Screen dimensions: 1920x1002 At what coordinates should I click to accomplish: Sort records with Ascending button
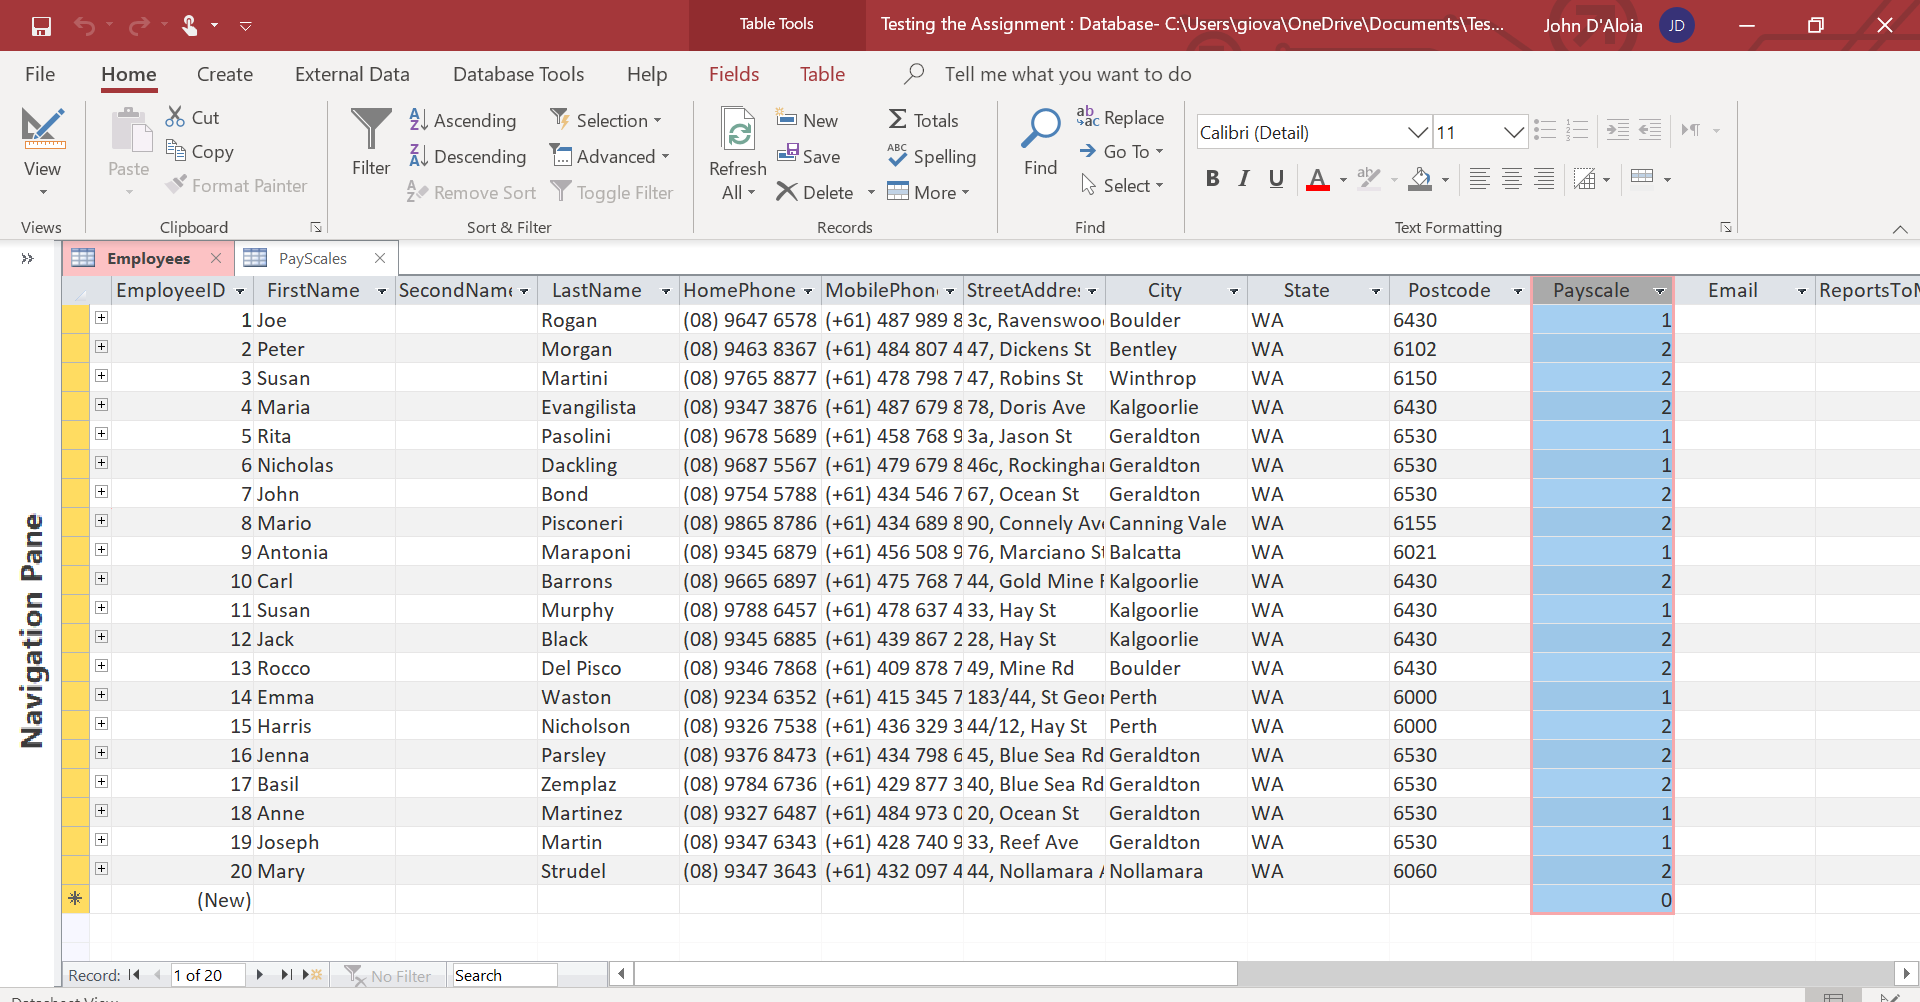click(463, 120)
